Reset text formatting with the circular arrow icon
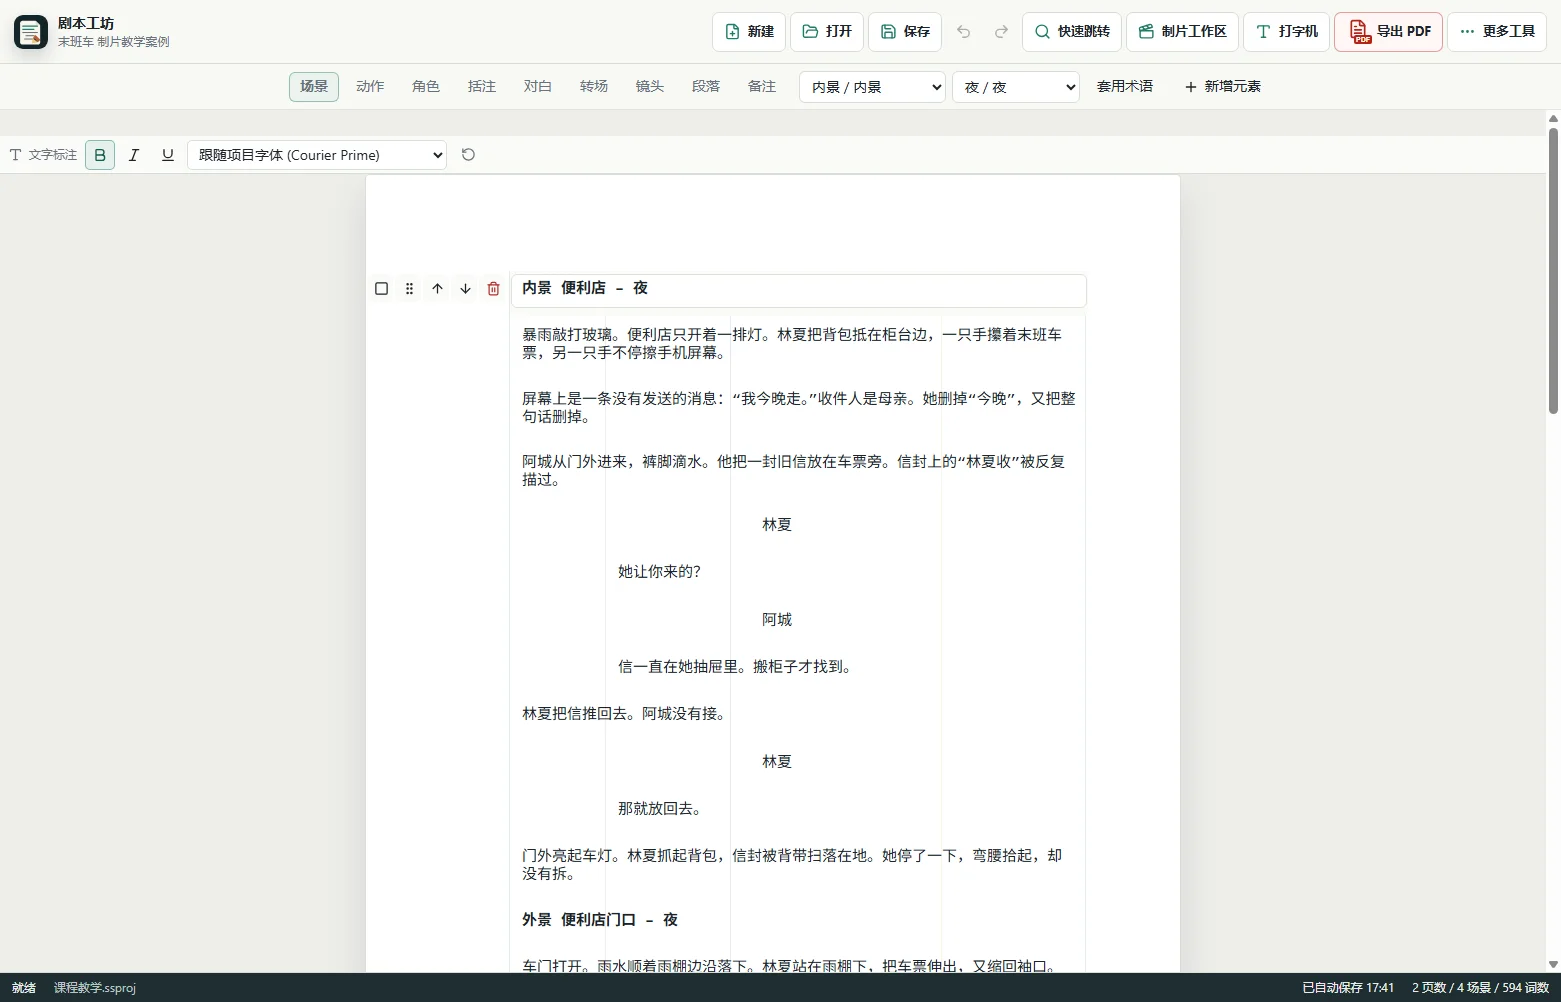The image size is (1561, 1002). pyautogui.click(x=468, y=155)
